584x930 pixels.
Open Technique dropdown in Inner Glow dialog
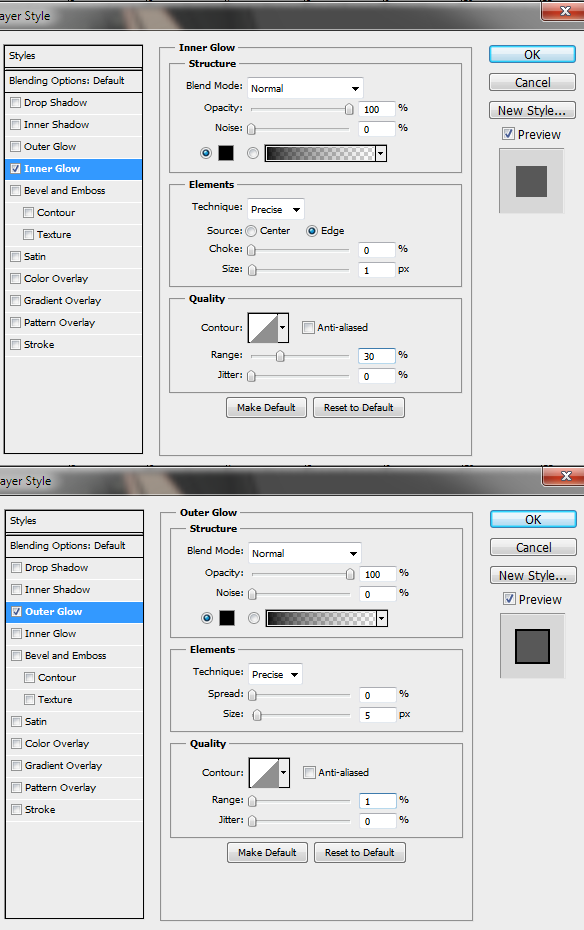coord(276,209)
